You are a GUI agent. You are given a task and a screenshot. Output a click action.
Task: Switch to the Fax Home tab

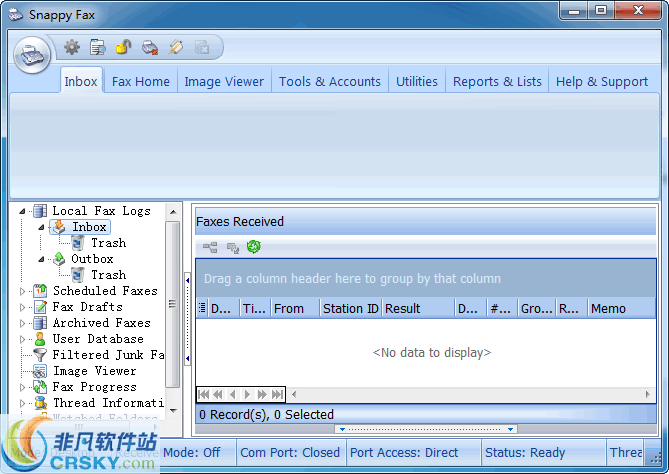[140, 81]
